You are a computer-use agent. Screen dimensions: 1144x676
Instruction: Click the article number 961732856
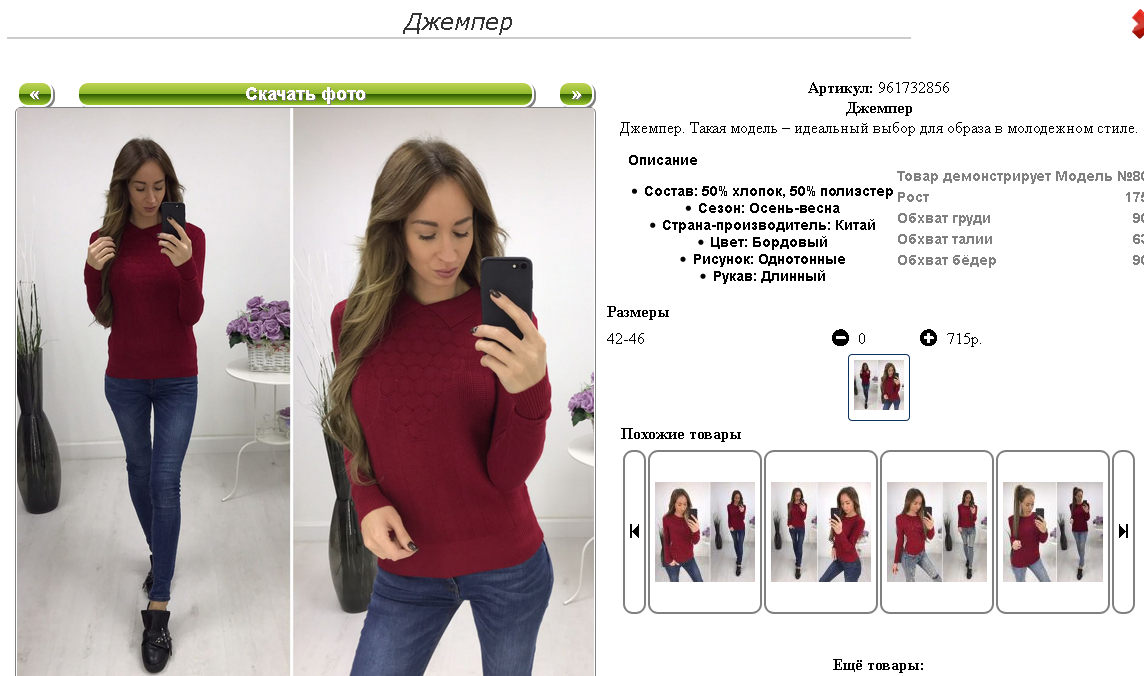(x=913, y=88)
